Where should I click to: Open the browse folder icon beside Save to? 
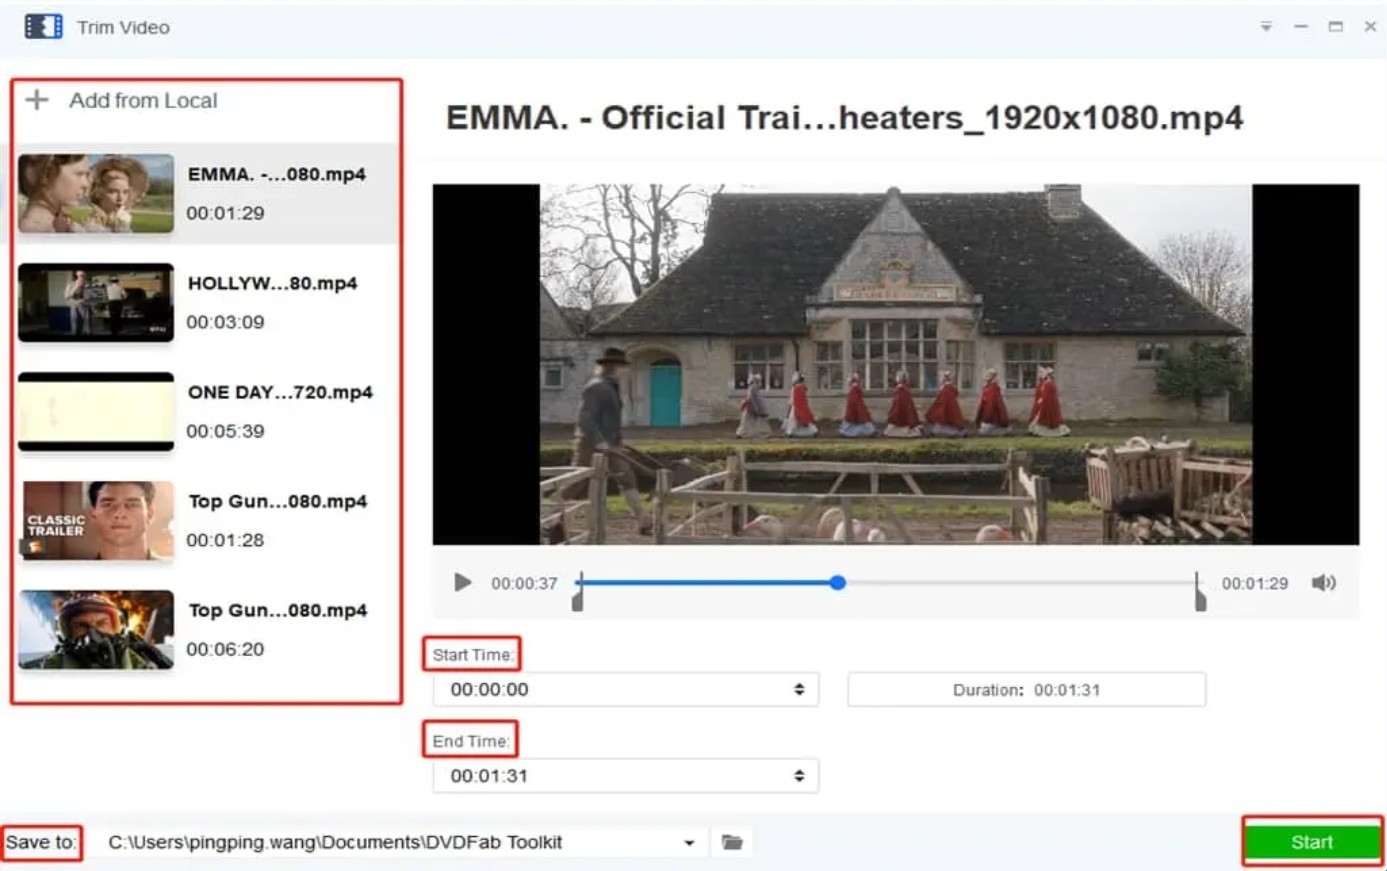point(732,842)
